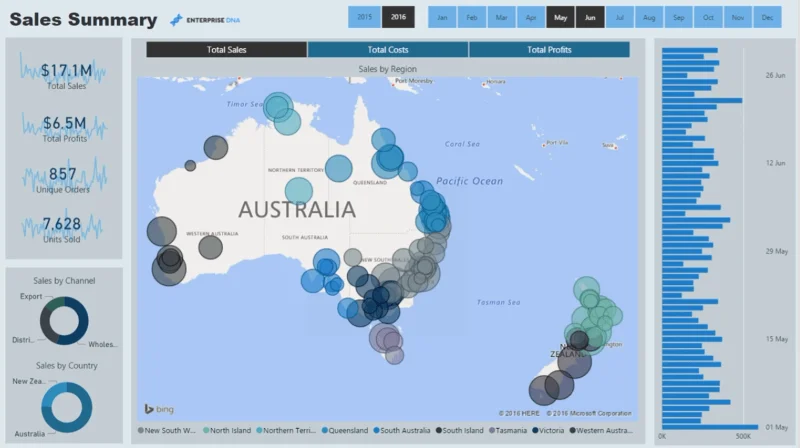800x448 pixels.
Task: Select the $17.1M Total Sales card
Action: pos(64,72)
